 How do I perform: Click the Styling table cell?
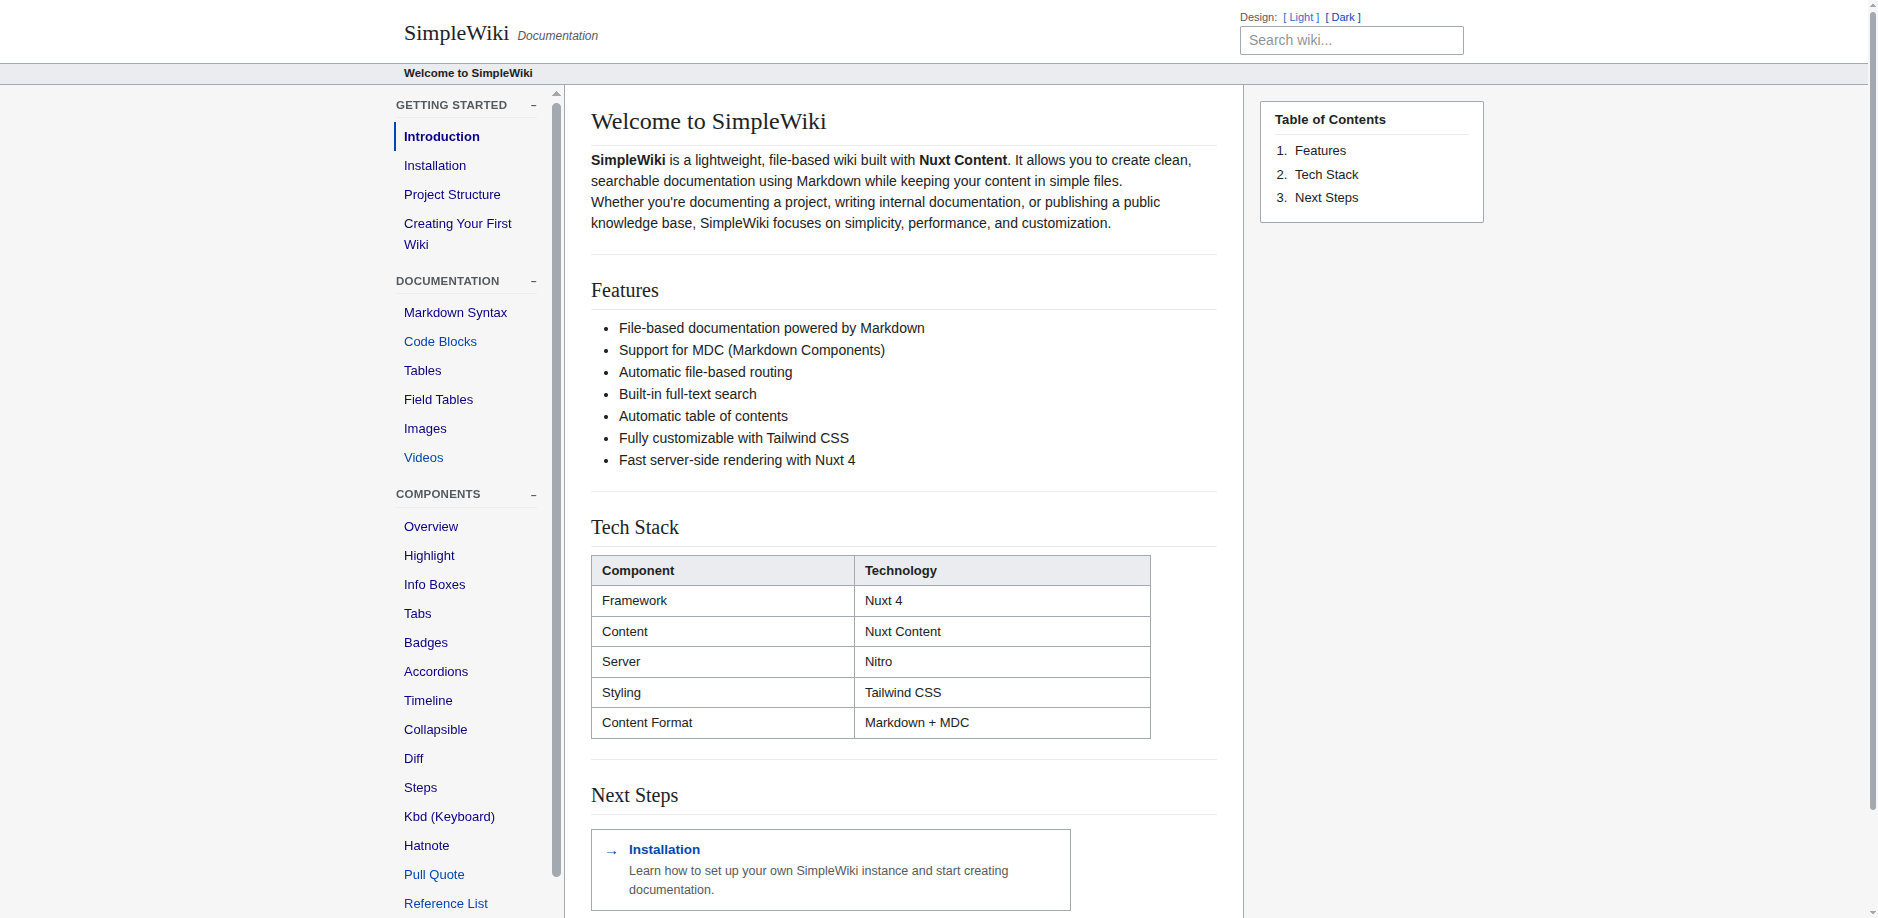coord(723,693)
